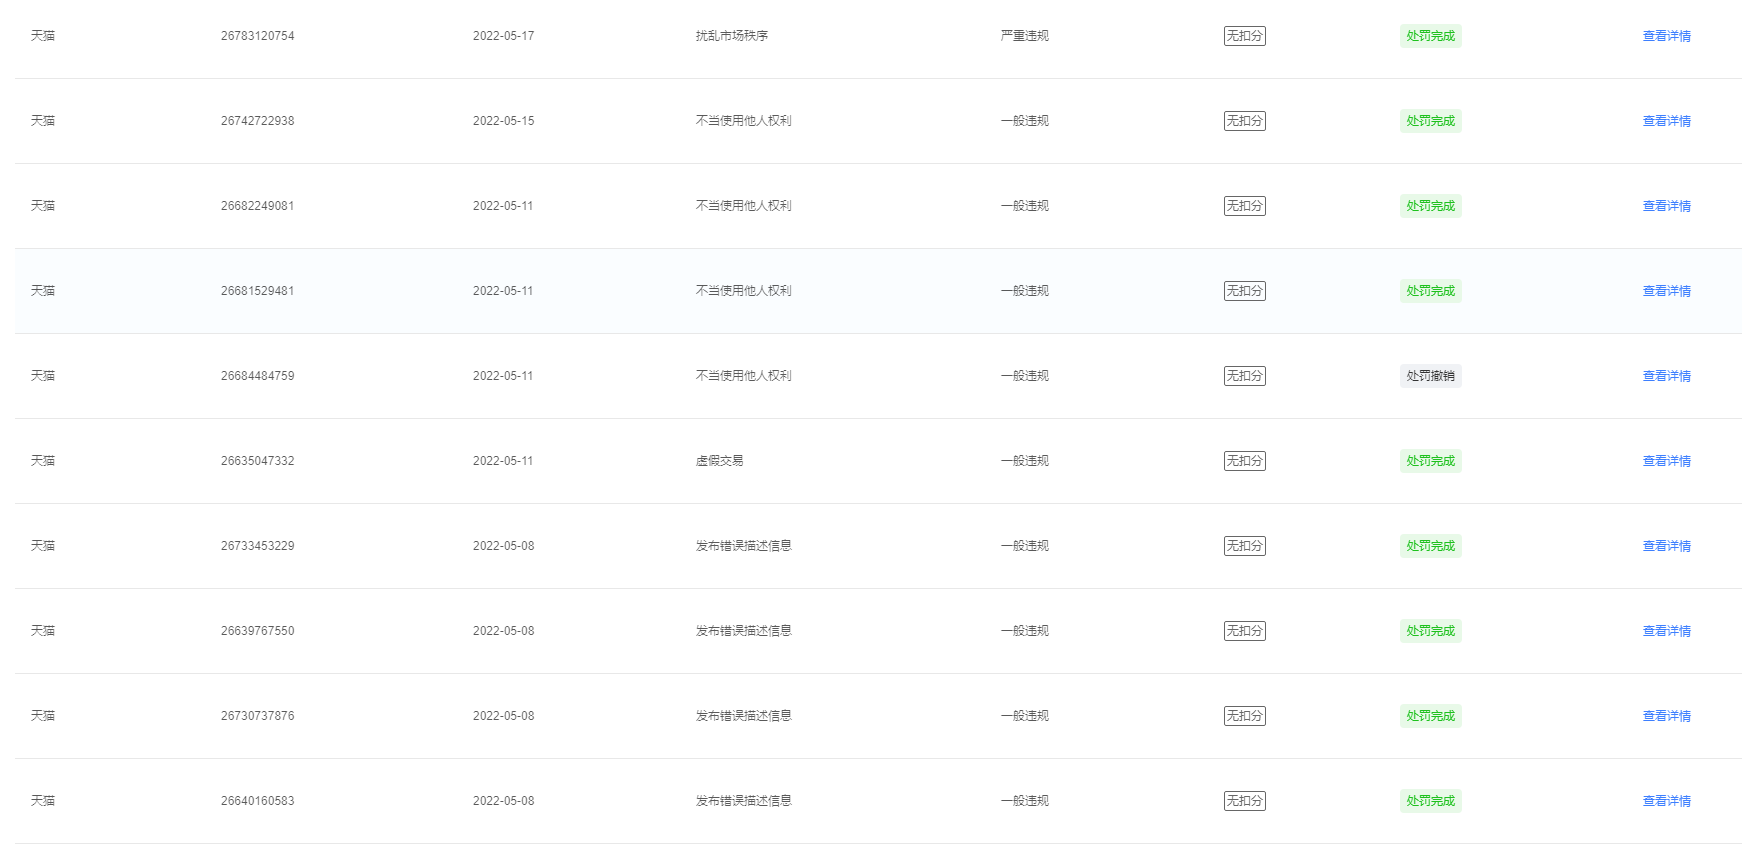Open 查看详情 for violation 26635047332

(x=1666, y=461)
